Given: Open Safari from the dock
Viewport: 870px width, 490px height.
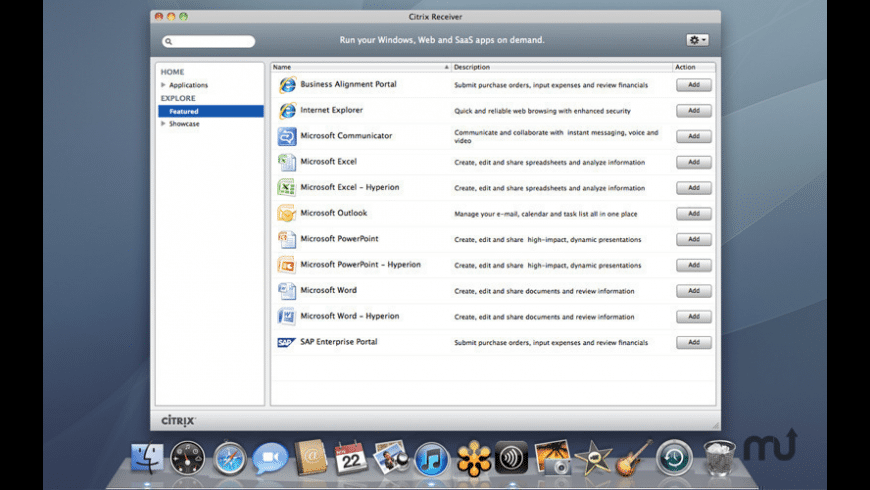Looking at the screenshot, I should coord(229,458).
